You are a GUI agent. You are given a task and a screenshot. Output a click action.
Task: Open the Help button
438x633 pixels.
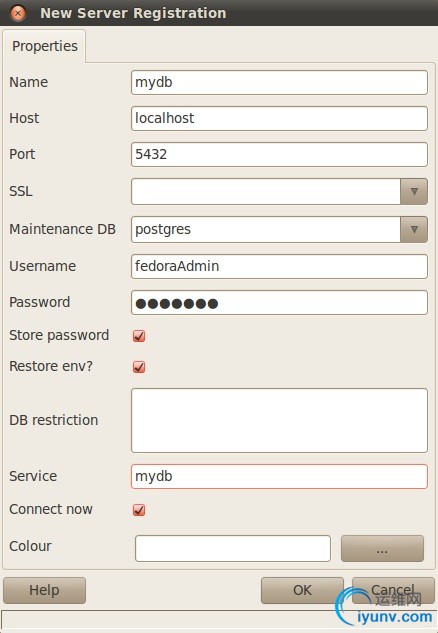click(44, 590)
